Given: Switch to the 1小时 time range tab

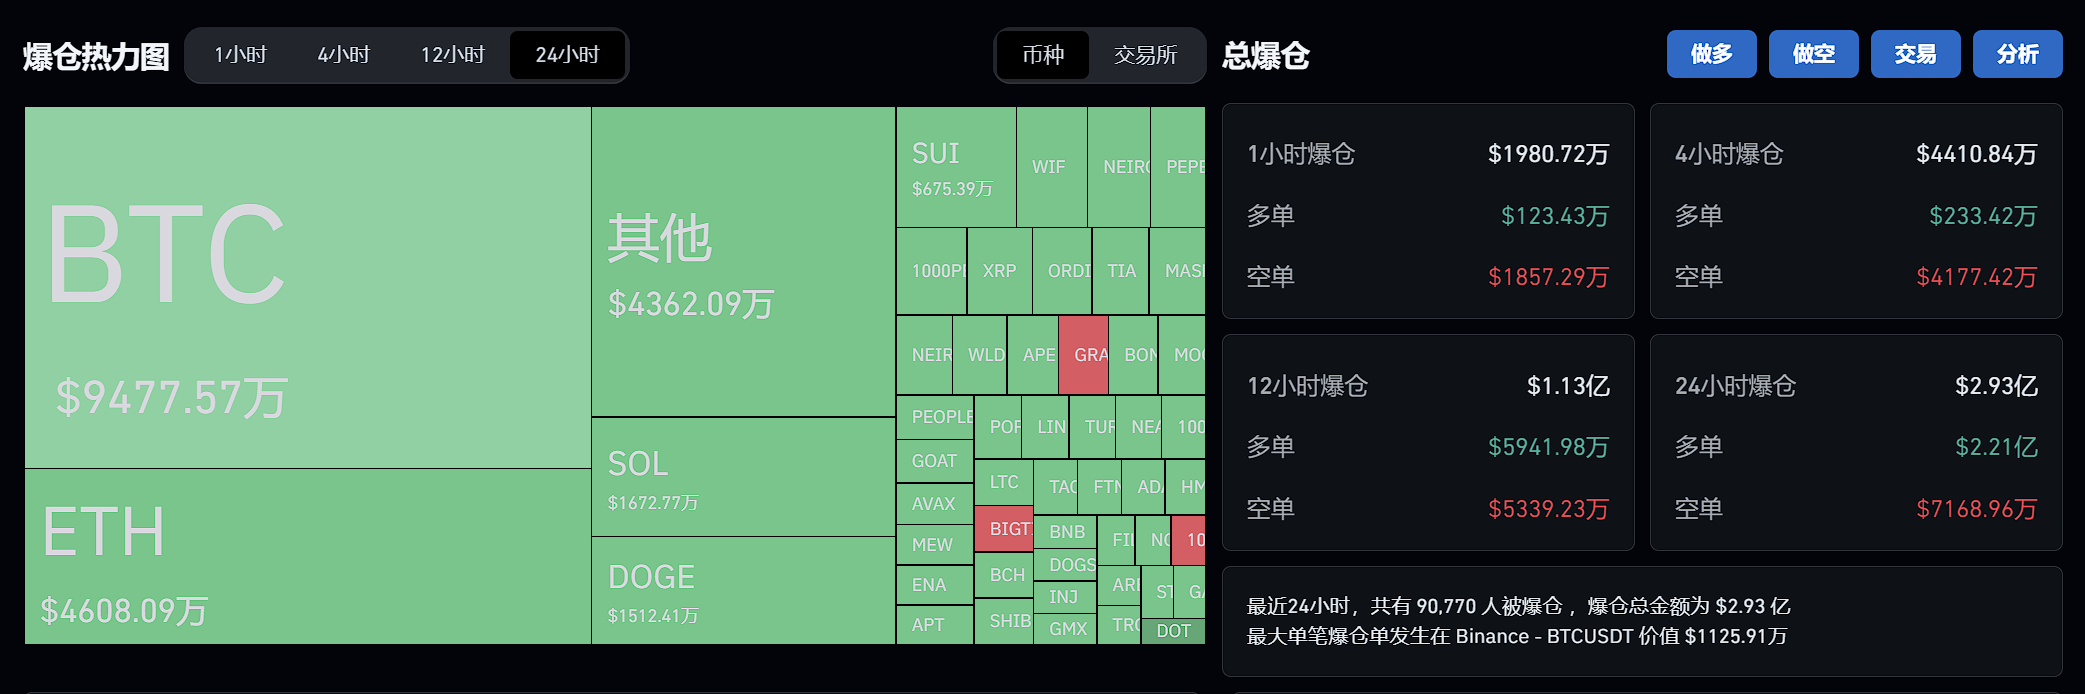Looking at the screenshot, I should [x=240, y=55].
